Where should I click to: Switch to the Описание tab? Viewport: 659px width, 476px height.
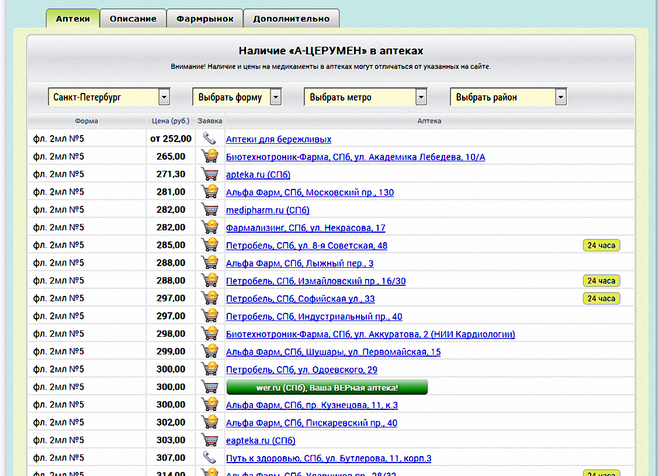[x=132, y=18]
